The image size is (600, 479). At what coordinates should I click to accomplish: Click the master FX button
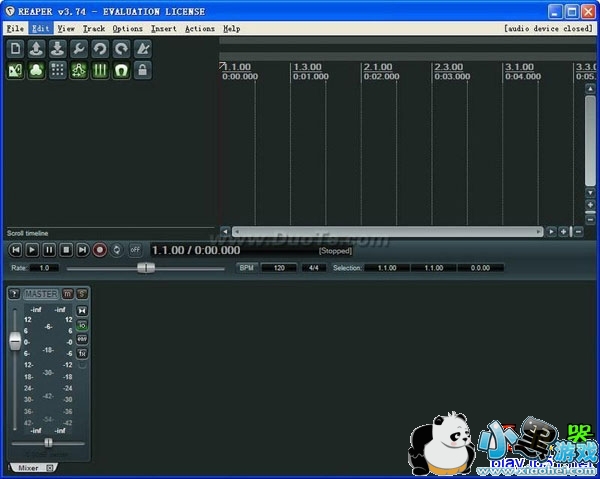click(82, 353)
